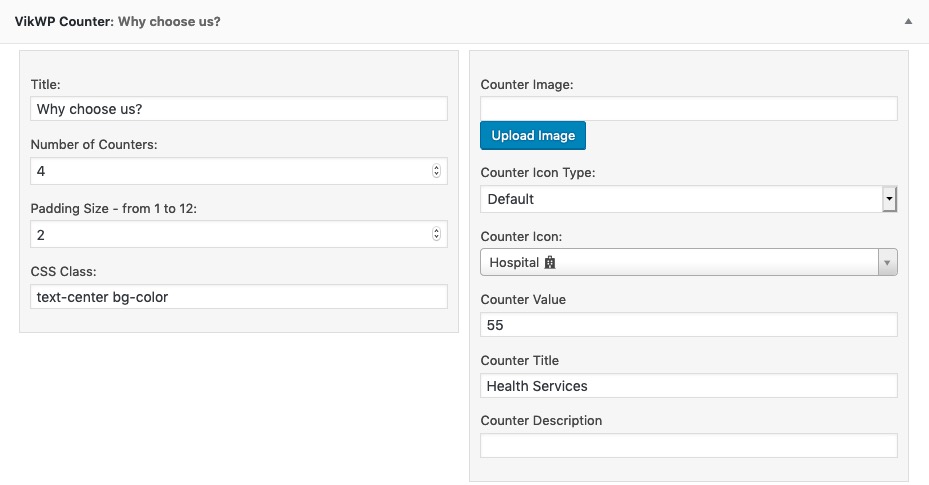This screenshot has width=929, height=485.
Task: Click the Counter Icon Type label
Action: 538,172
